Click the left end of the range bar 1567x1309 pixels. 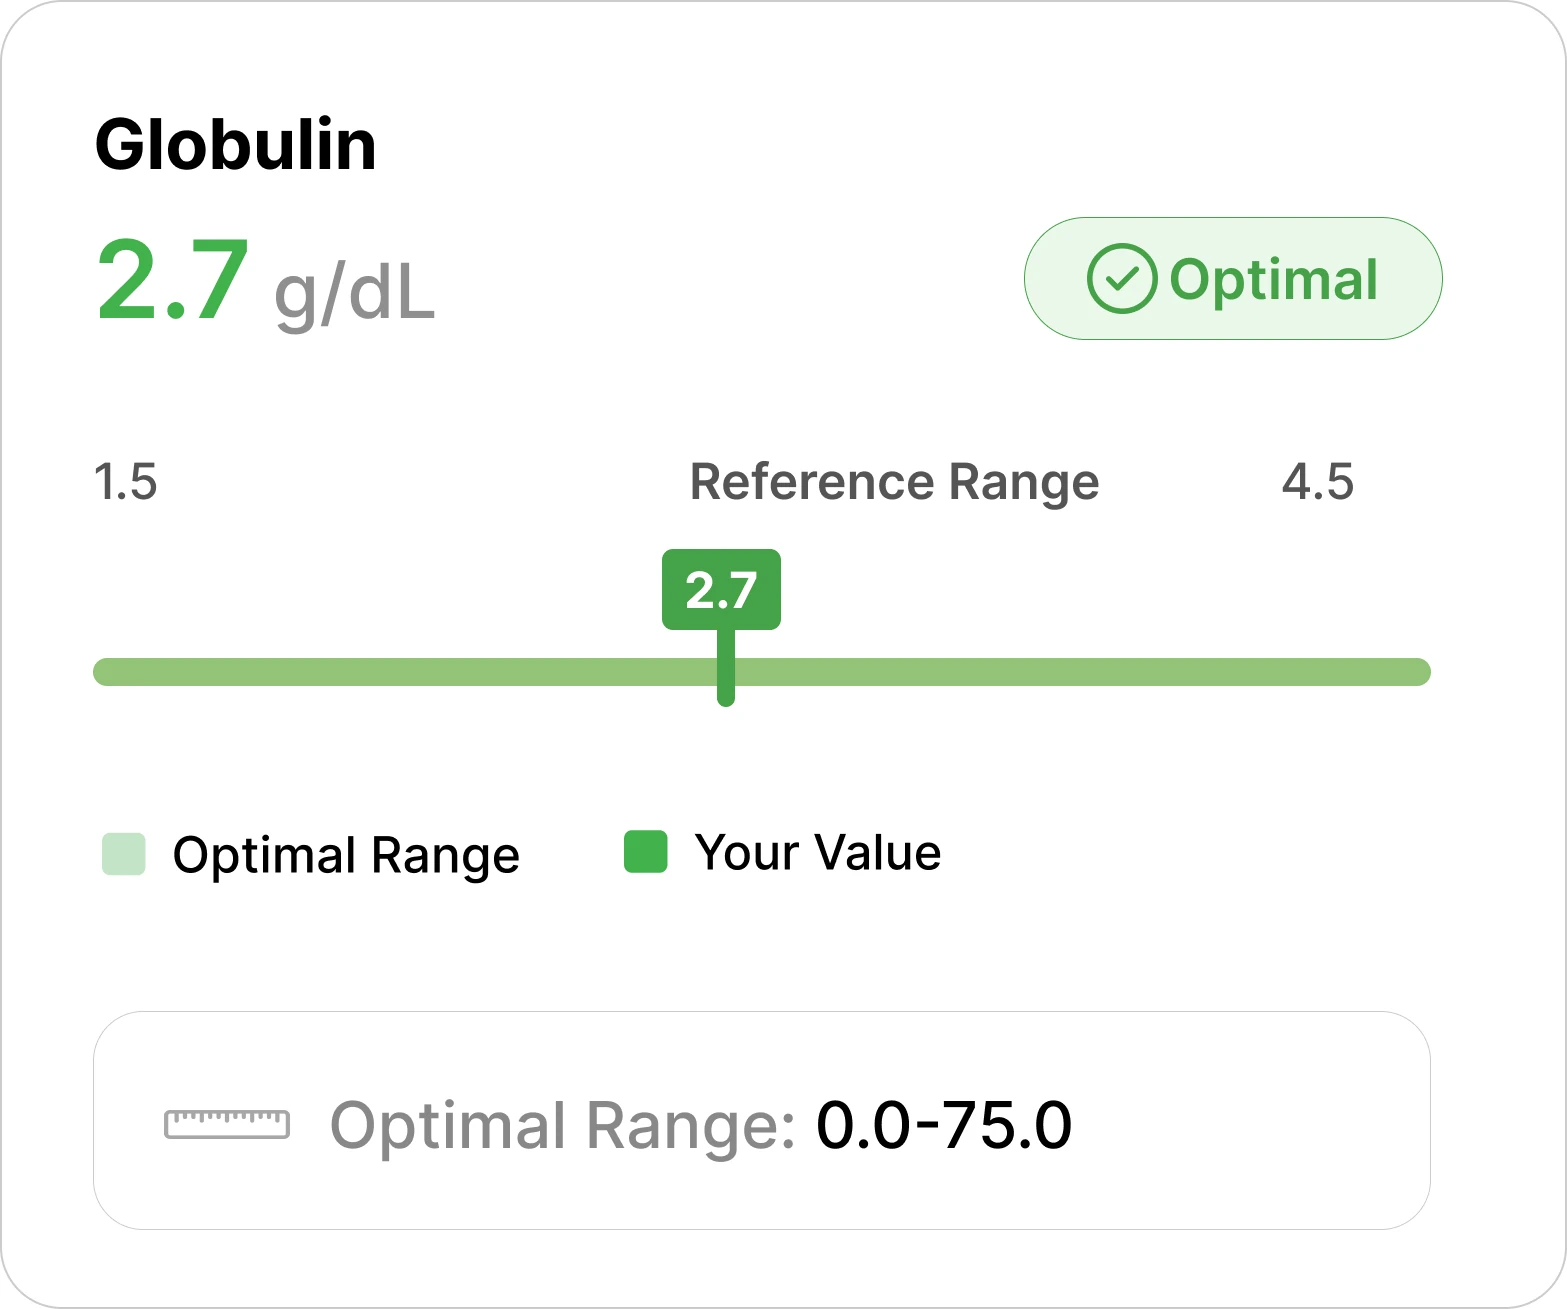click(x=105, y=672)
